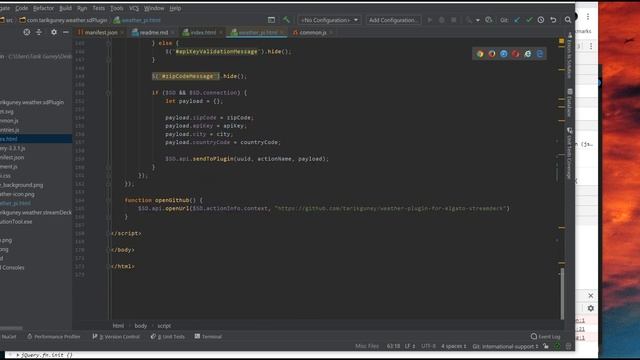Open Chrome browser preview icon in editor

[x=480, y=54]
